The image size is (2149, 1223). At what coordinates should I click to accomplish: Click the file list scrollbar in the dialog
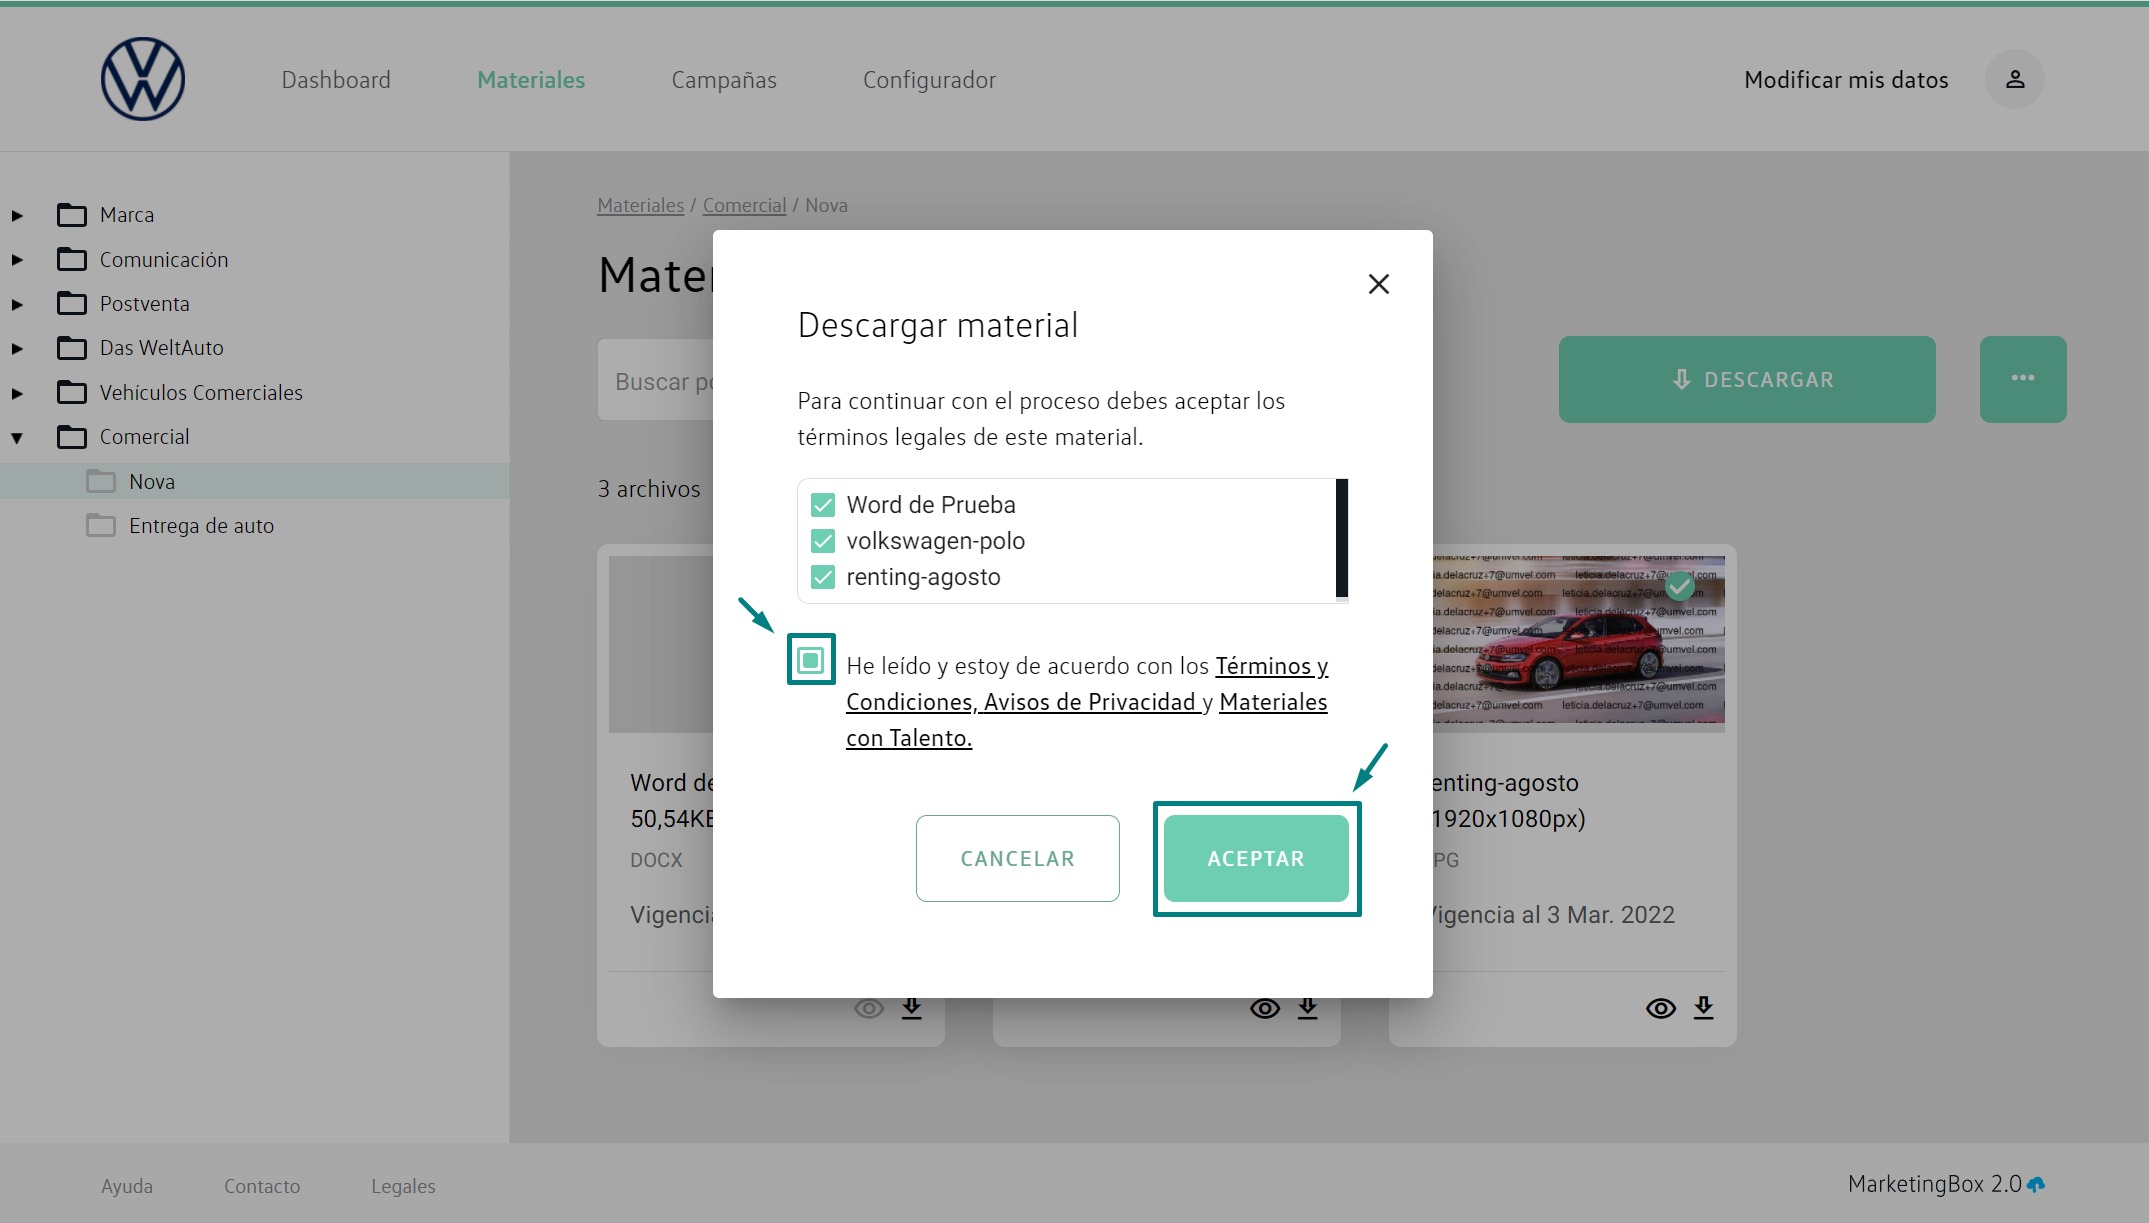click(x=1341, y=539)
